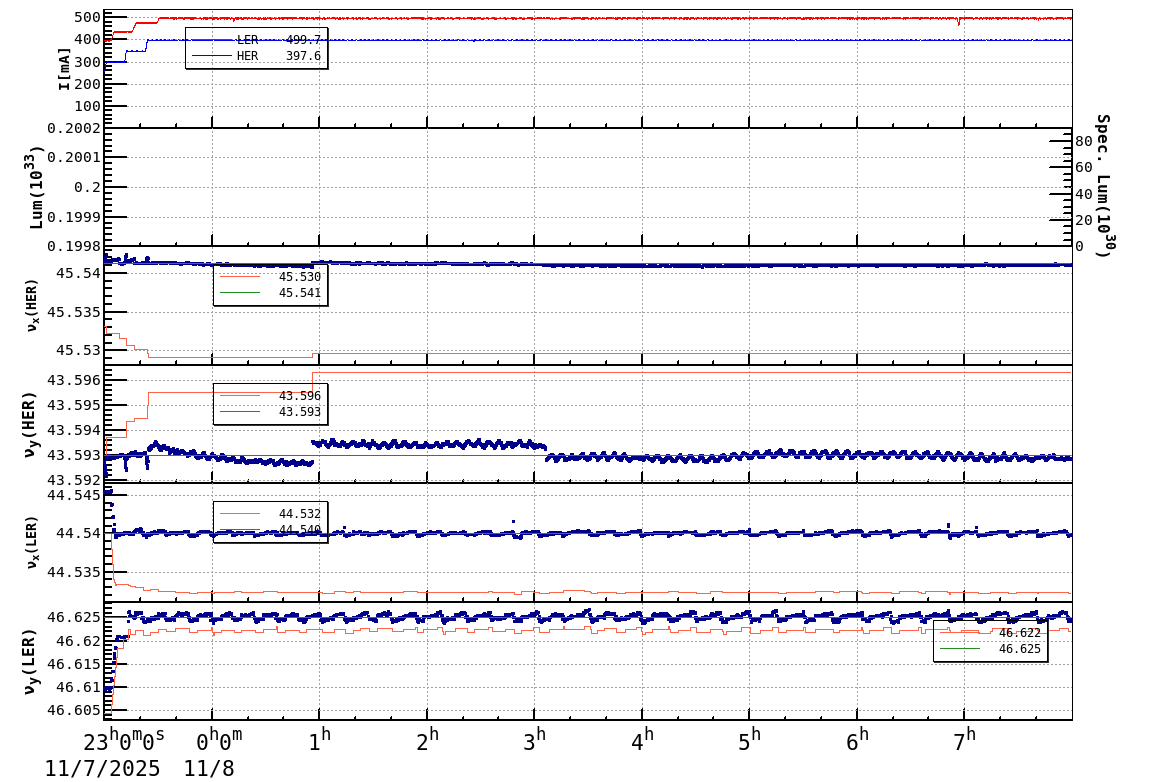Viewport: 1154px width, 782px height.
Task: Click the red 43.596 line sample in νy(HER) legend
Action: (x=240, y=395)
